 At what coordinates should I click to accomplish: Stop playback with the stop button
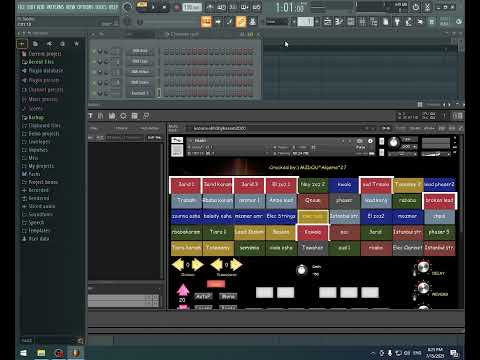click(x=164, y=7)
